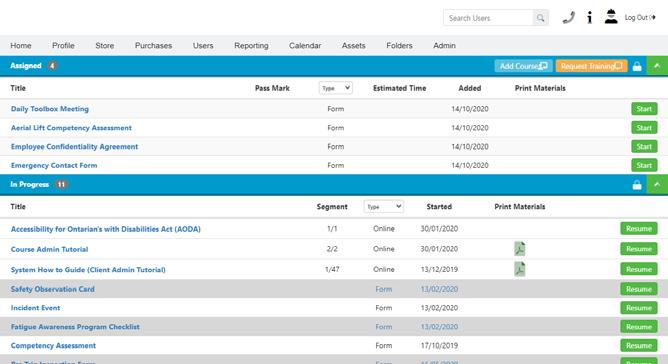This screenshot has width=668, height=364.
Task: Resume the AODA accessibility course
Action: pyautogui.click(x=639, y=228)
